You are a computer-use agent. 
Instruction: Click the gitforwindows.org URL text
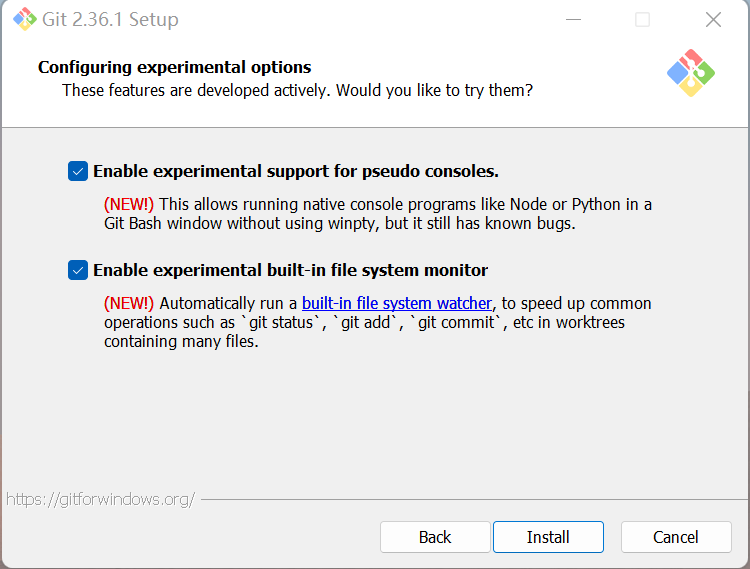tap(100, 498)
